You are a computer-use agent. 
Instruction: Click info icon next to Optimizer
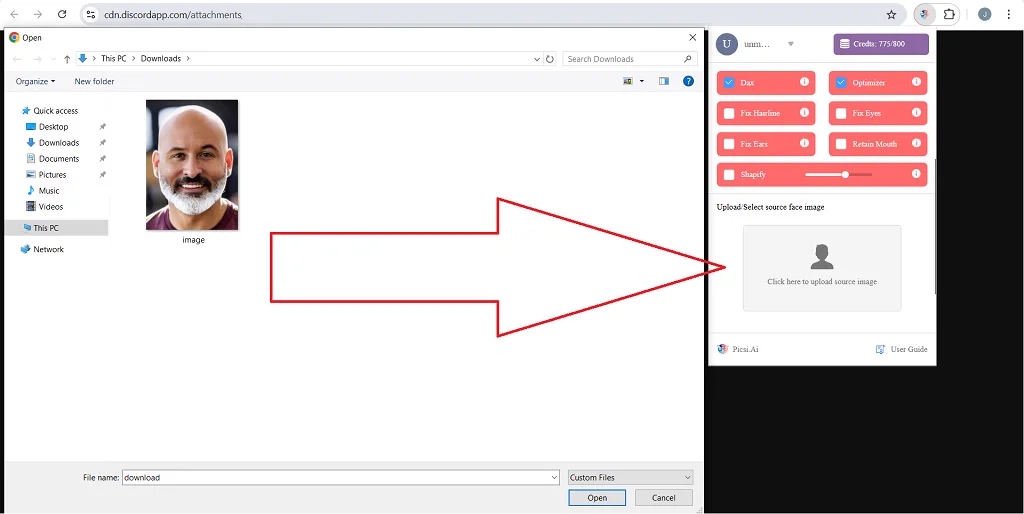tap(916, 82)
